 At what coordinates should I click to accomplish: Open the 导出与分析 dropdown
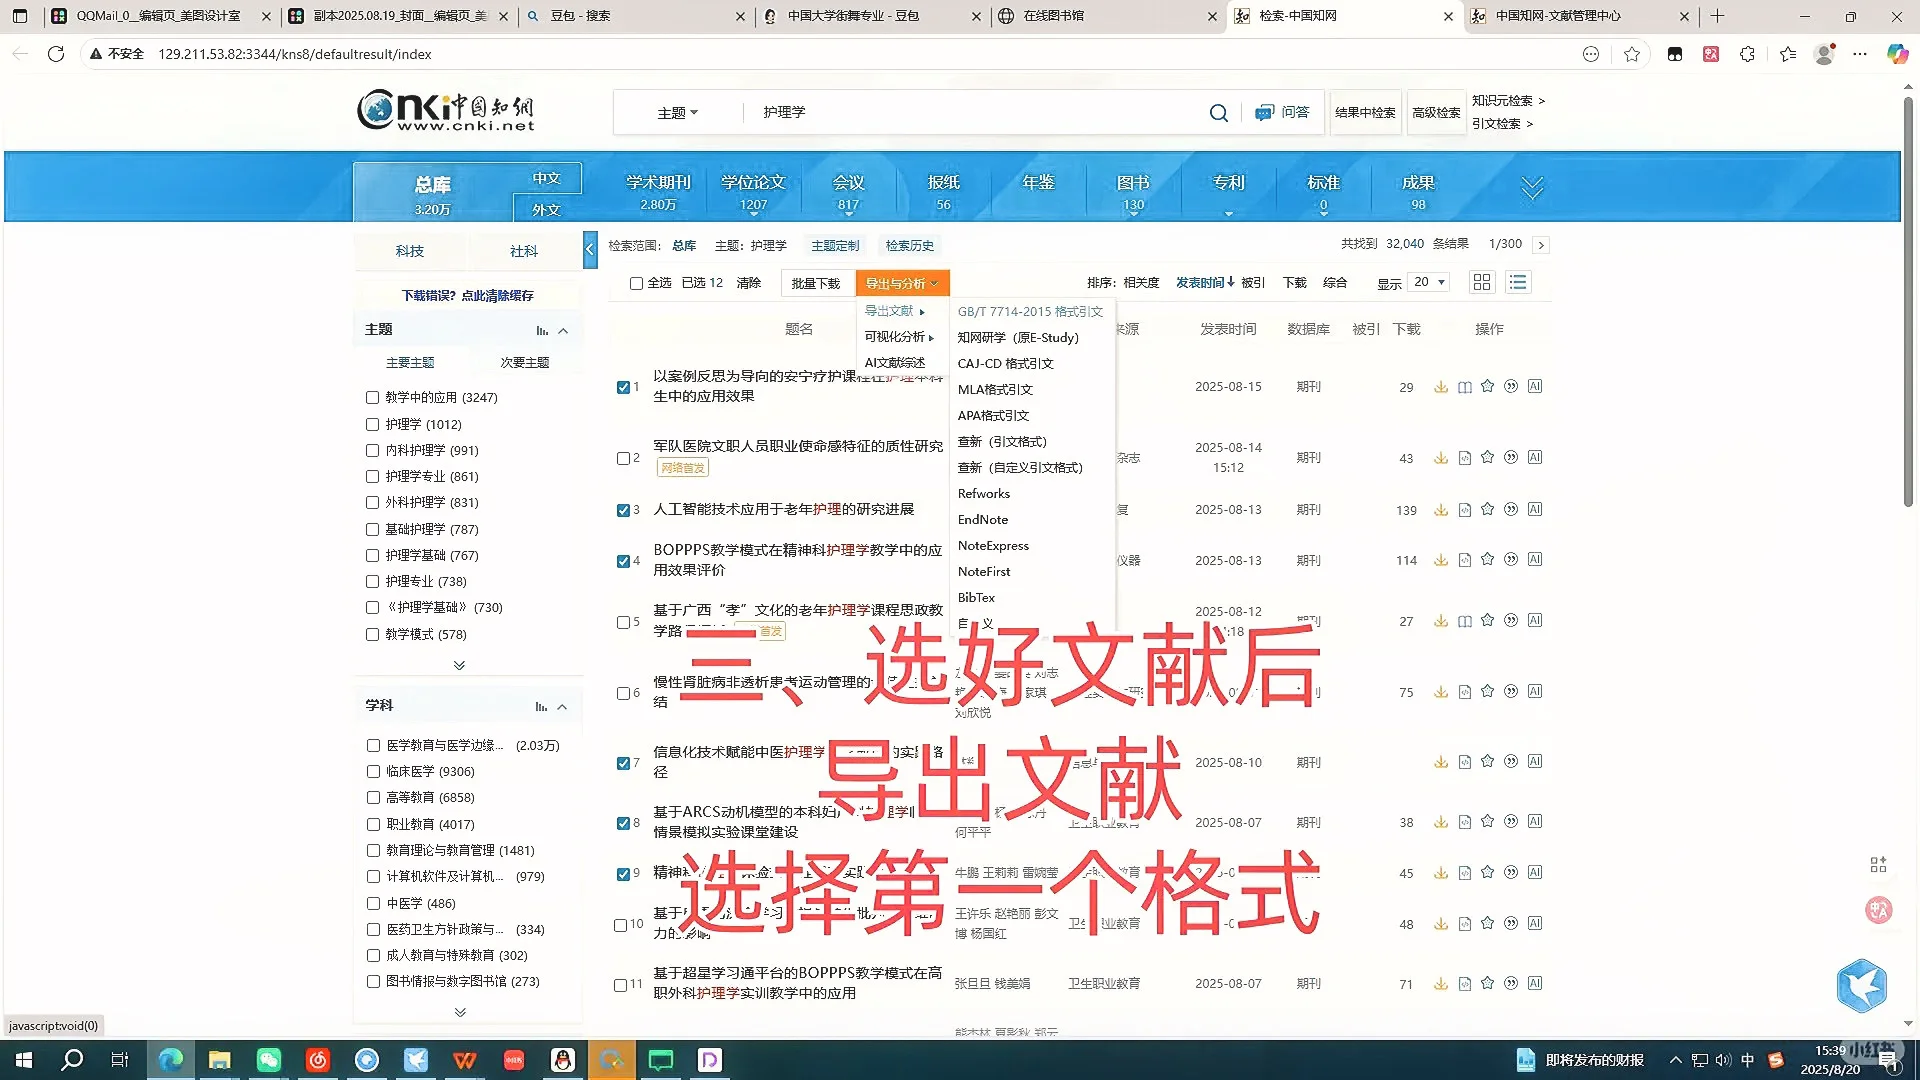901,283
